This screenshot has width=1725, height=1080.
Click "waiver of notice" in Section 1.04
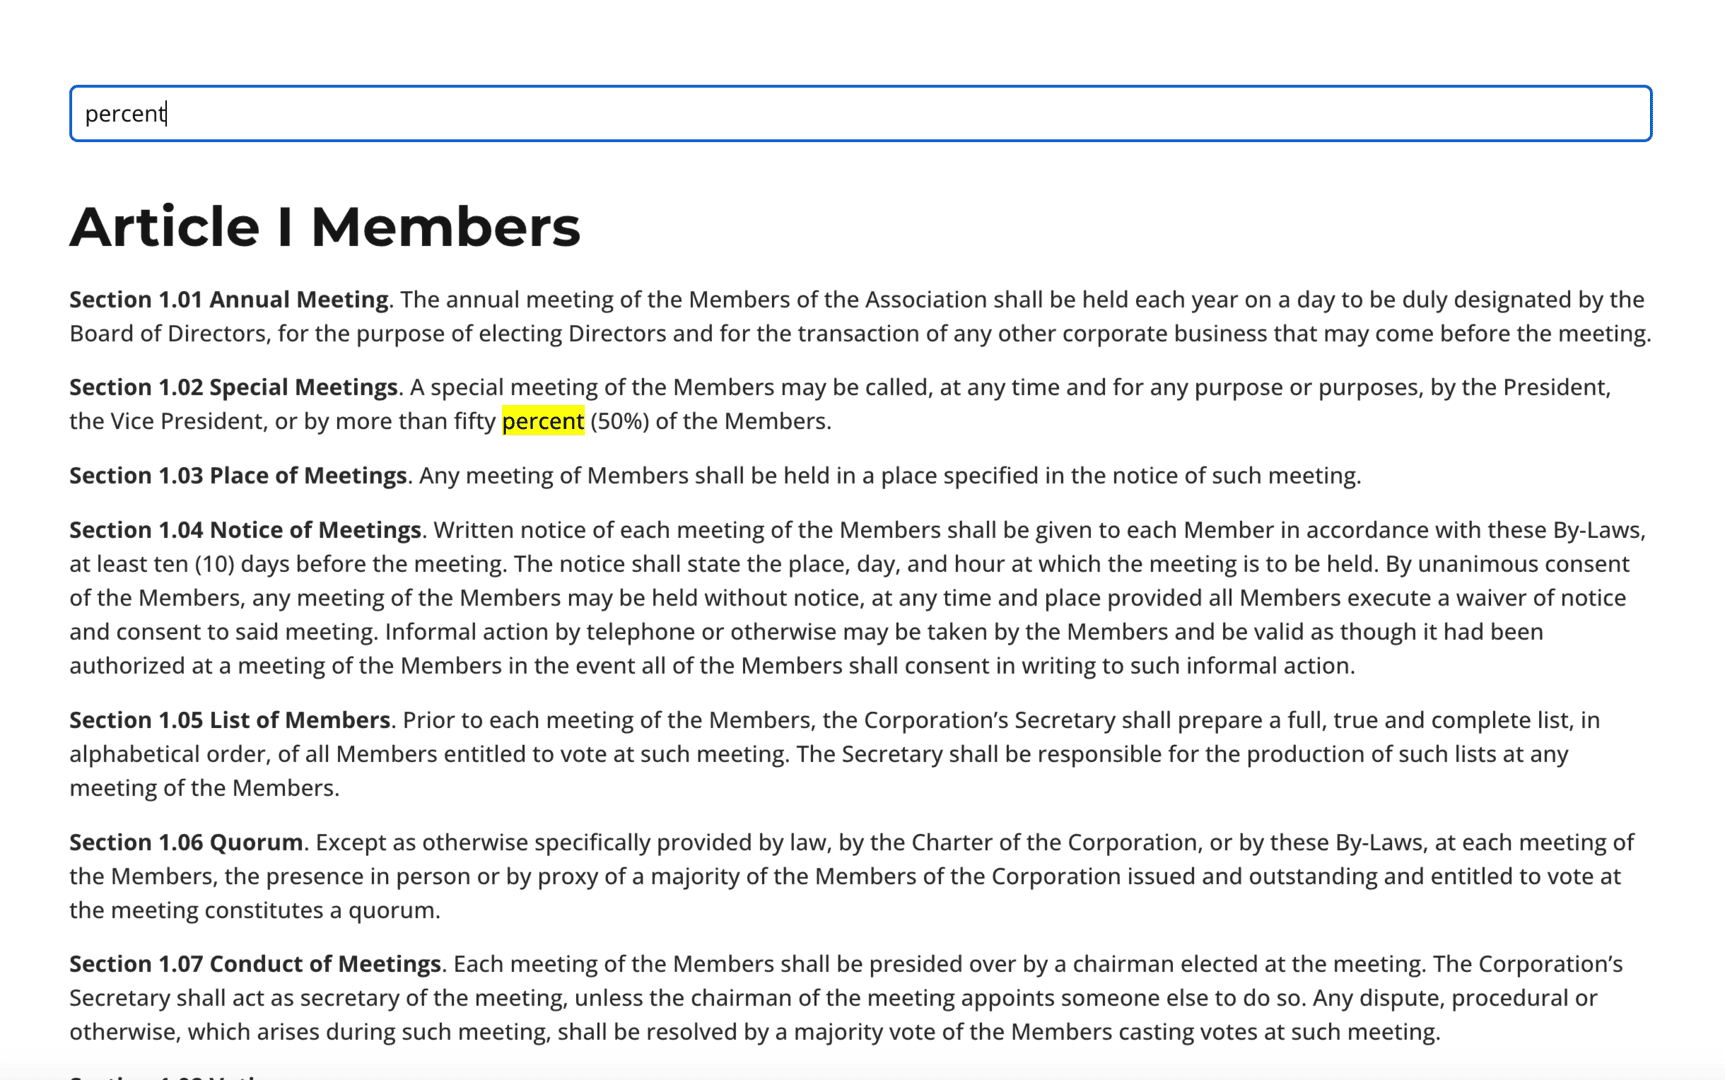pyautogui.click(x=1541, y=598)
